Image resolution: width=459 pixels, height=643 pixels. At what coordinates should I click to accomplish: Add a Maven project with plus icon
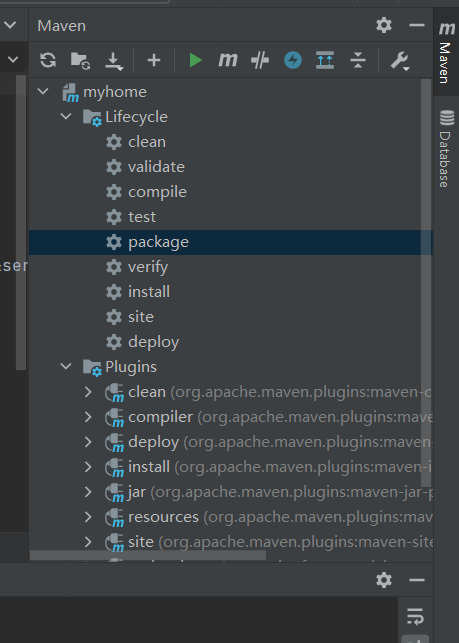(154, 60)
